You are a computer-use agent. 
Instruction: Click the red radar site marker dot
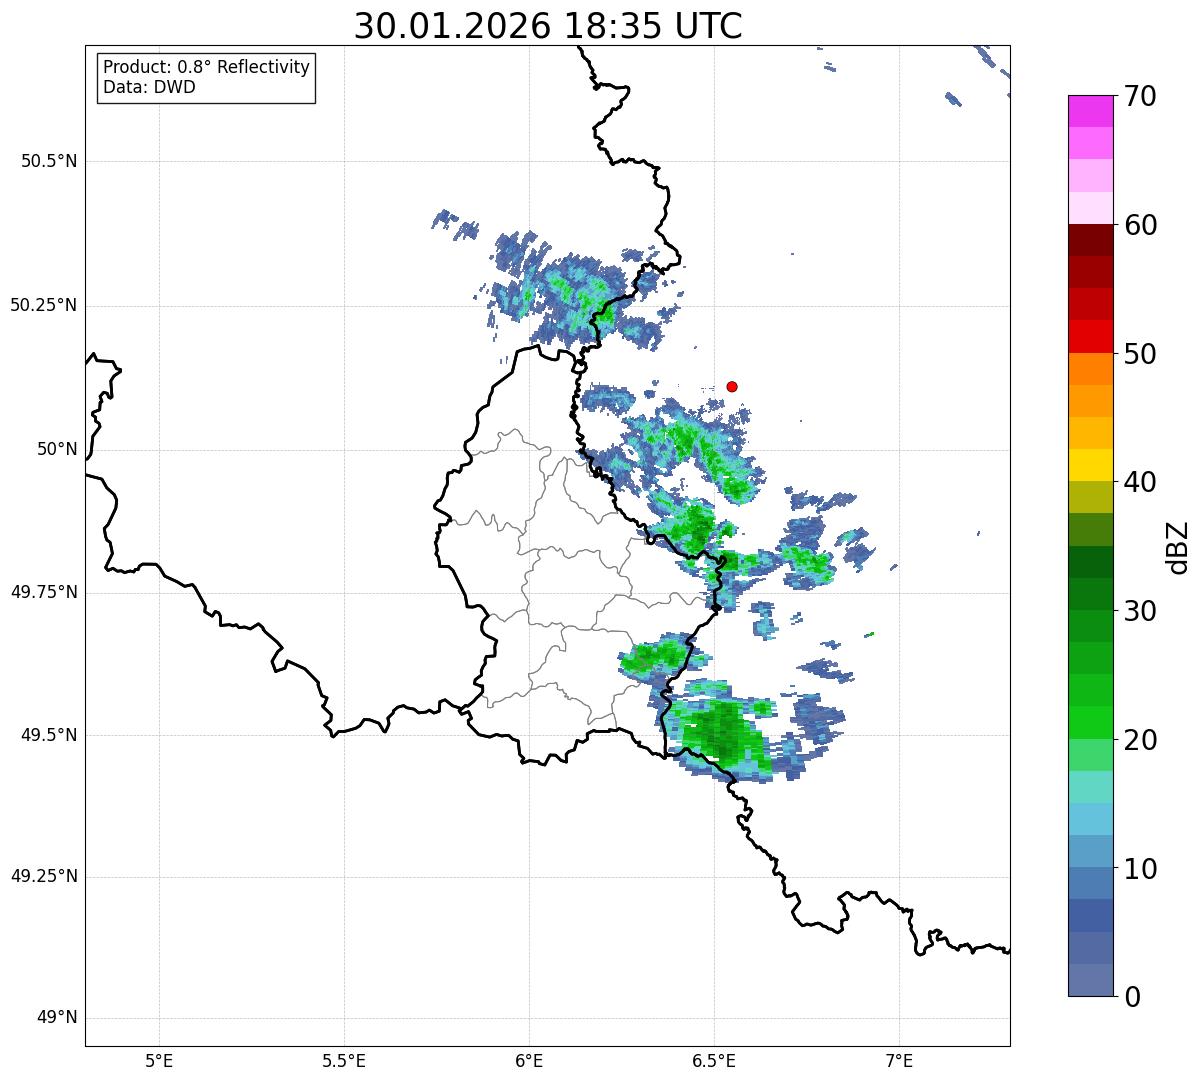click(732, 387)
